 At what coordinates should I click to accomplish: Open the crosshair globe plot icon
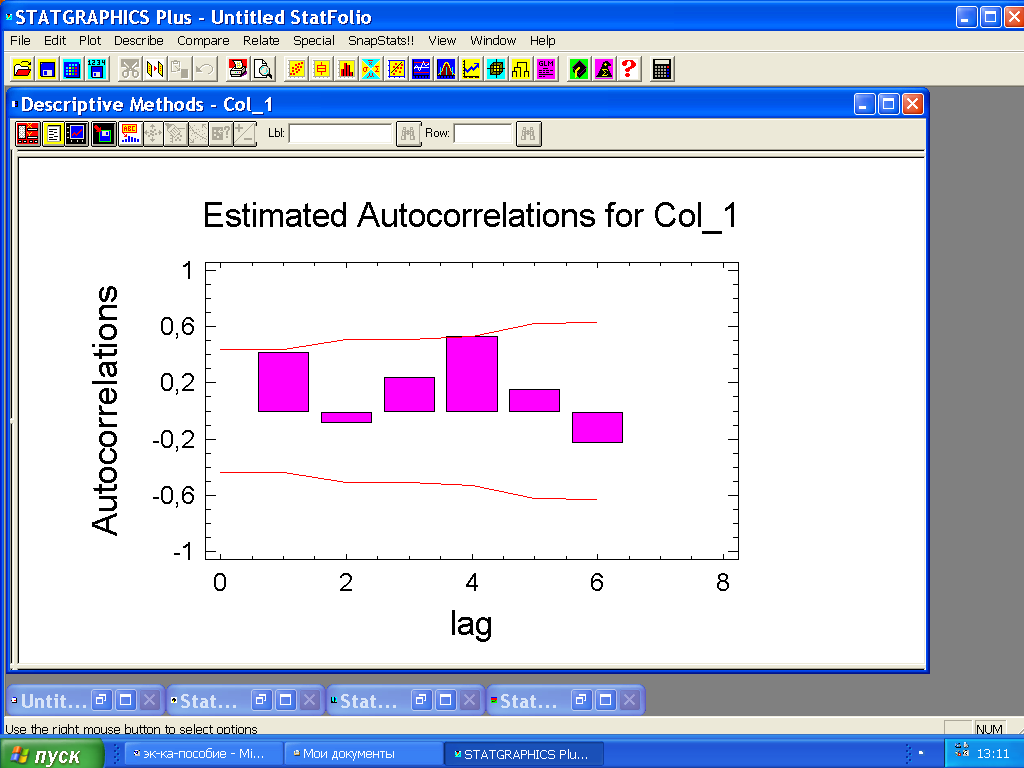click(496, 69)
